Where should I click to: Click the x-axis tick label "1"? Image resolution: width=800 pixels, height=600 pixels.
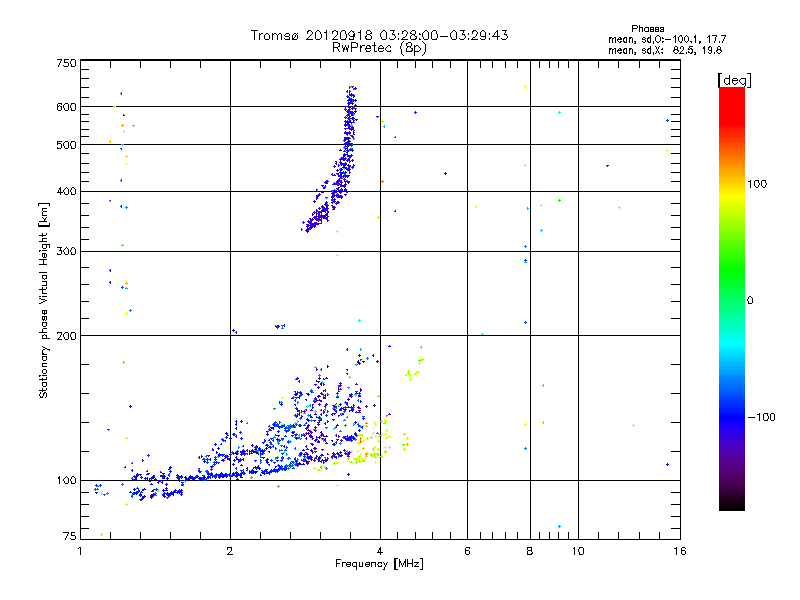(81, 551)
